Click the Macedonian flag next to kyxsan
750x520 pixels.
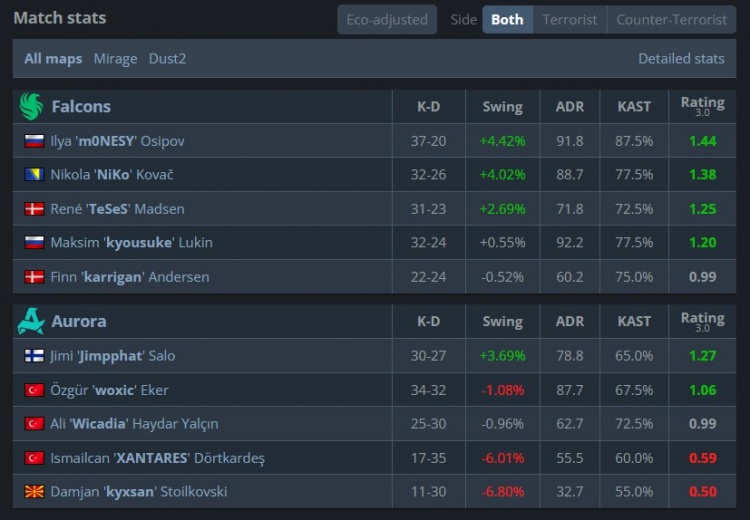tap(34, 492)
